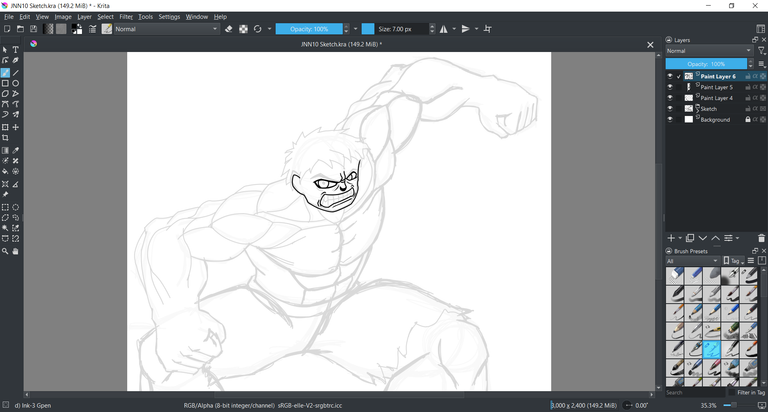This screenshot has width=768, height=412.
Task: Hide the Sketch layer
Action: [x=670, y=108]
